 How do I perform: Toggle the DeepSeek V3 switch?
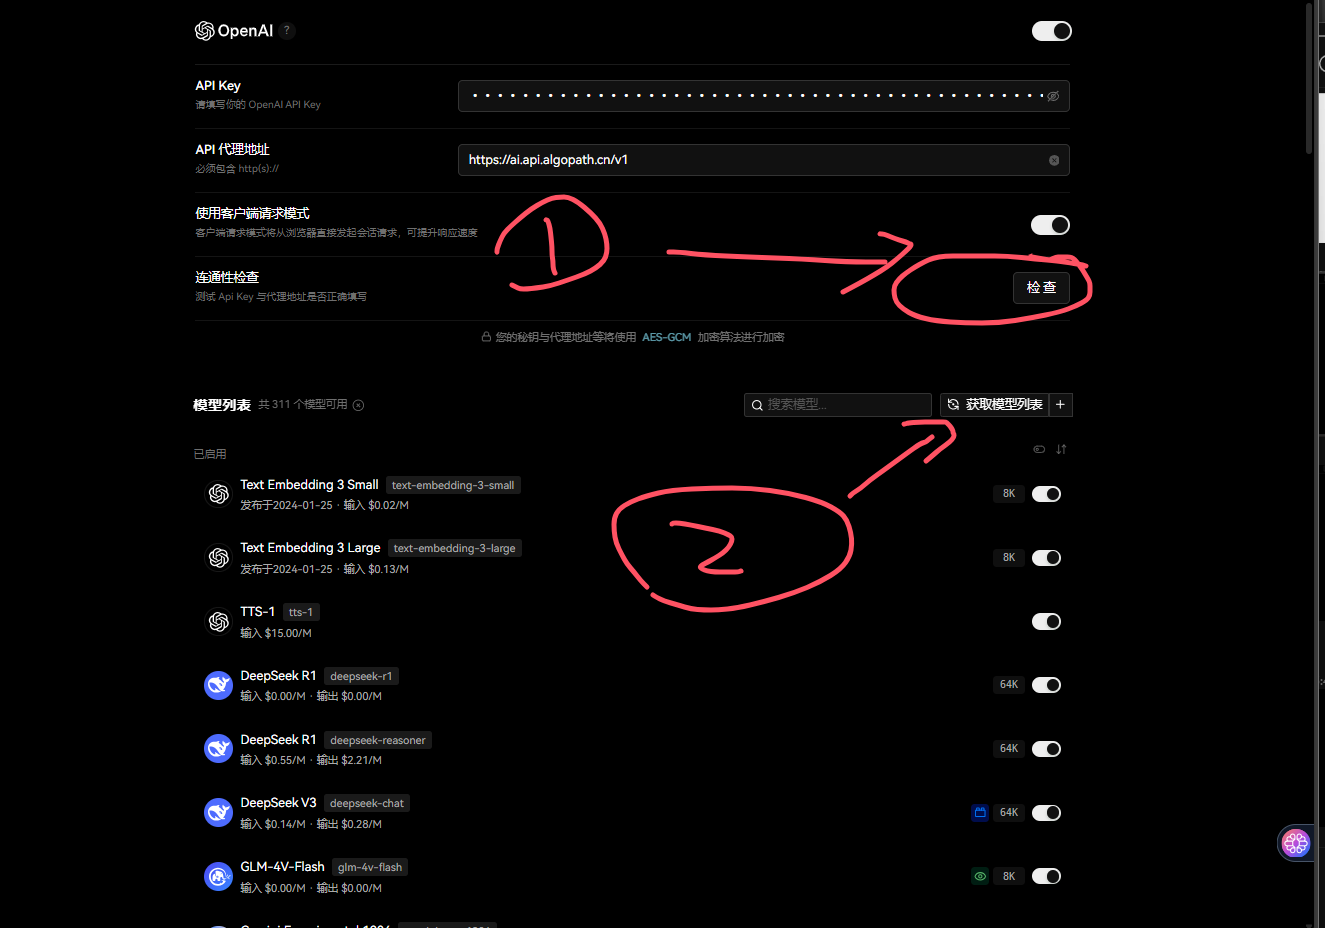point(1046,813)
